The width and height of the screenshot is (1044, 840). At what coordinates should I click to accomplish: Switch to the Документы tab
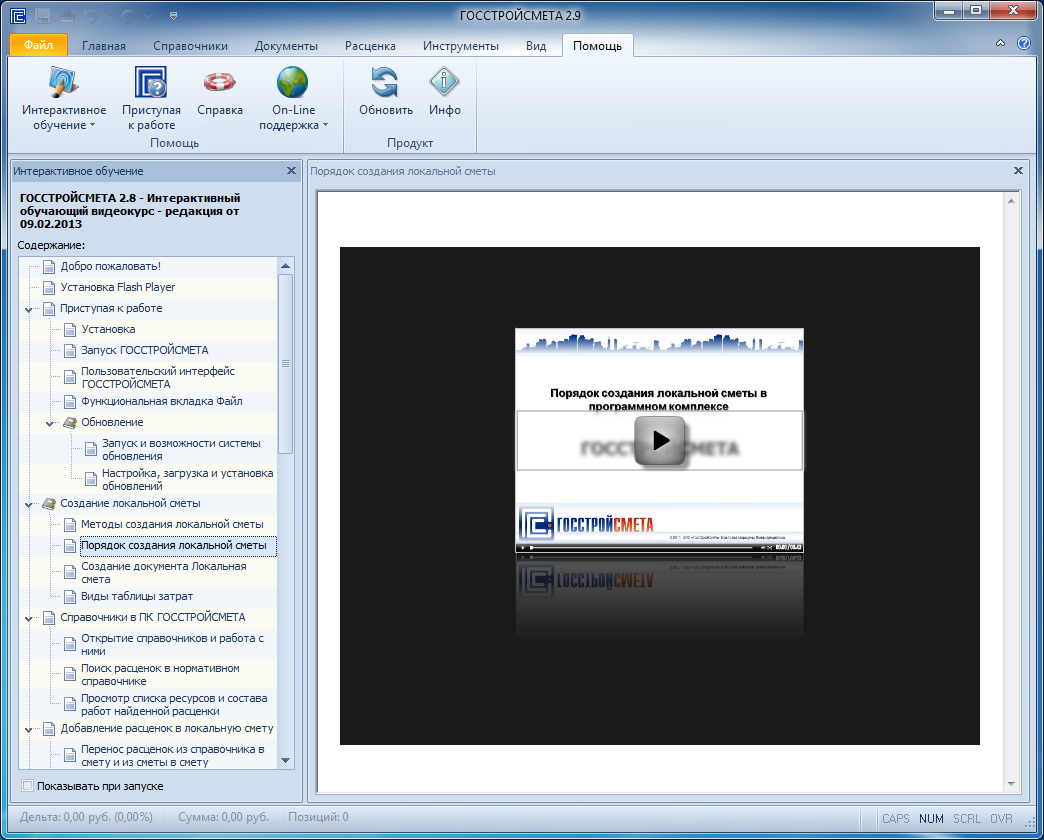tap(286, 46)
